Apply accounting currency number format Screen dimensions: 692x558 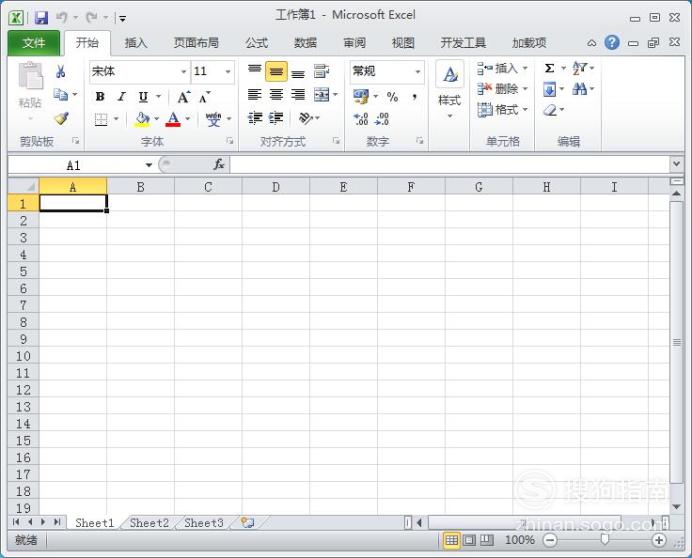361,97
